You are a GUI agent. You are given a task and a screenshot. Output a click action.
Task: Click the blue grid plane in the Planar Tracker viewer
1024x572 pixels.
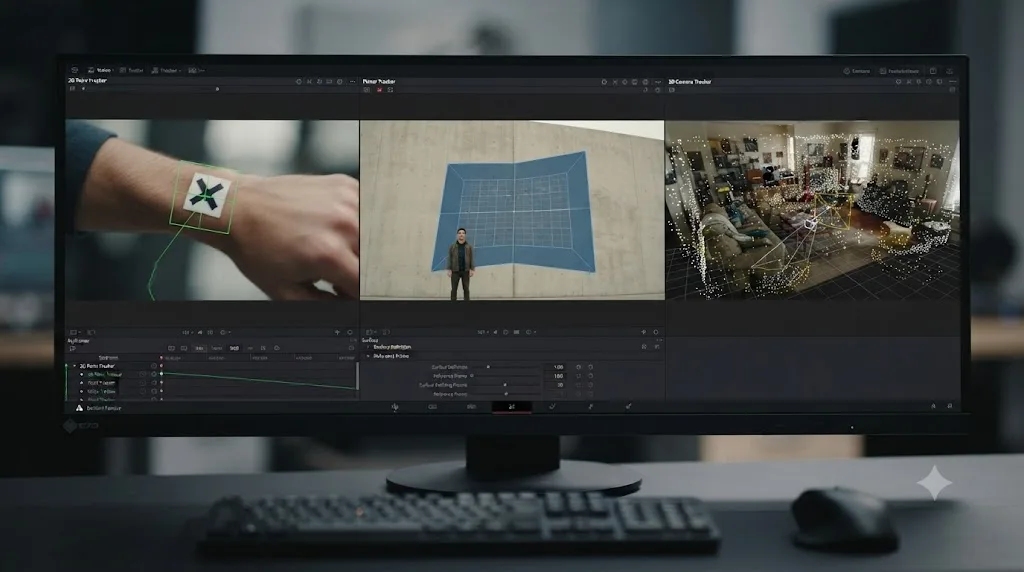click(513, 212)
